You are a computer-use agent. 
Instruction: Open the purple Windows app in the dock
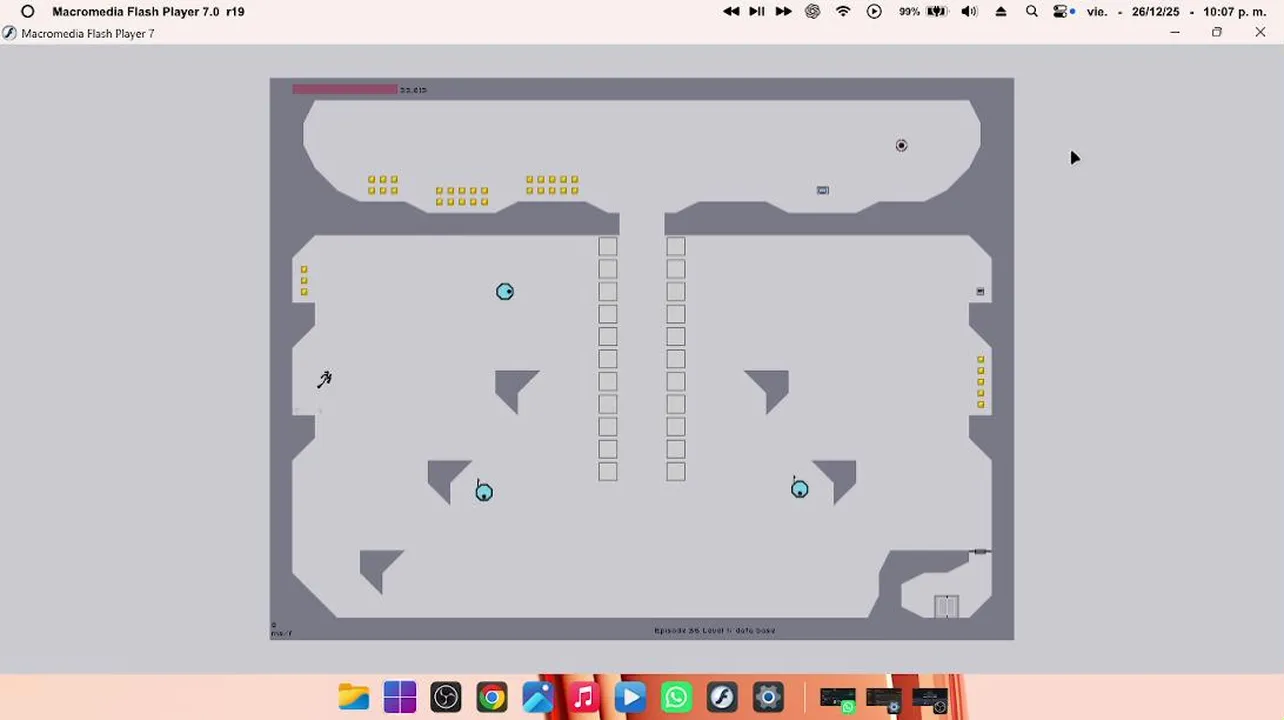point(400,697)
